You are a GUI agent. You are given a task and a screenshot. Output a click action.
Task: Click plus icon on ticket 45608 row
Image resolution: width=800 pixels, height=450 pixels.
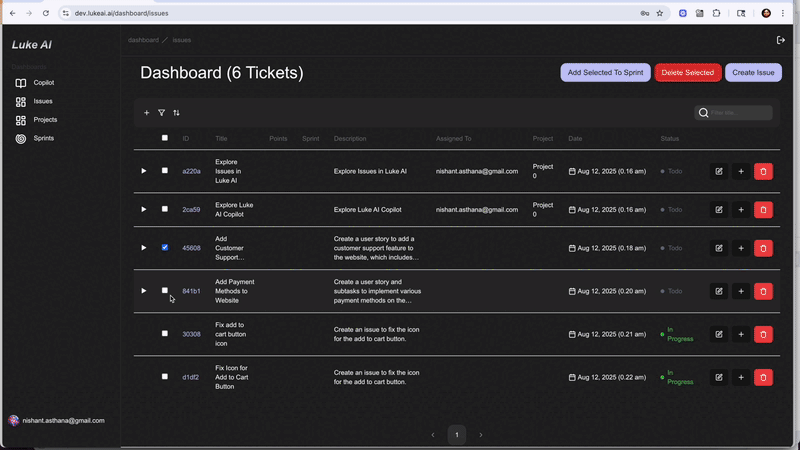point(741,248)
